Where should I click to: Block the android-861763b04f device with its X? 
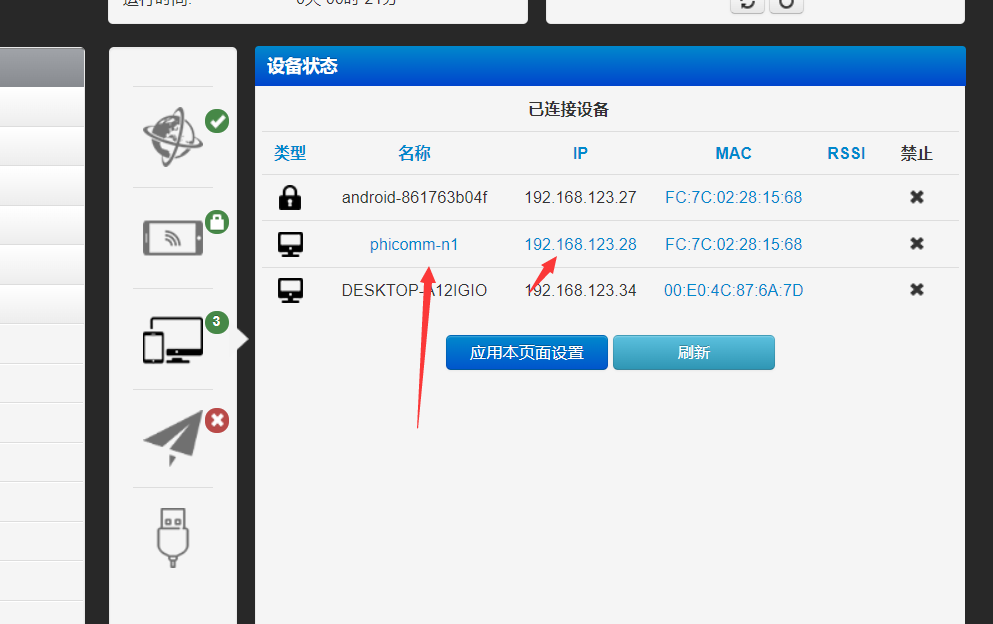pyautogui.click(x=916, y=198)
